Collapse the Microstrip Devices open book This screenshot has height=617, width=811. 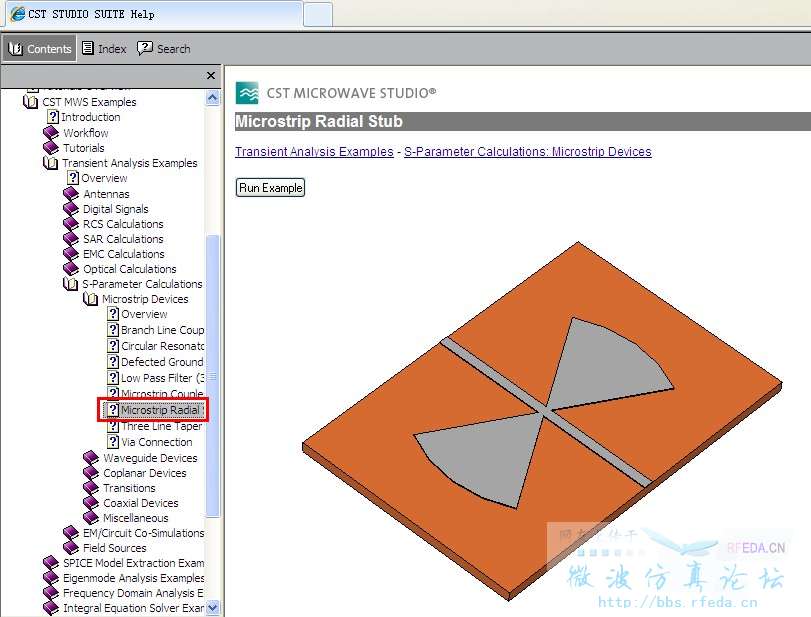pos(90,299)
